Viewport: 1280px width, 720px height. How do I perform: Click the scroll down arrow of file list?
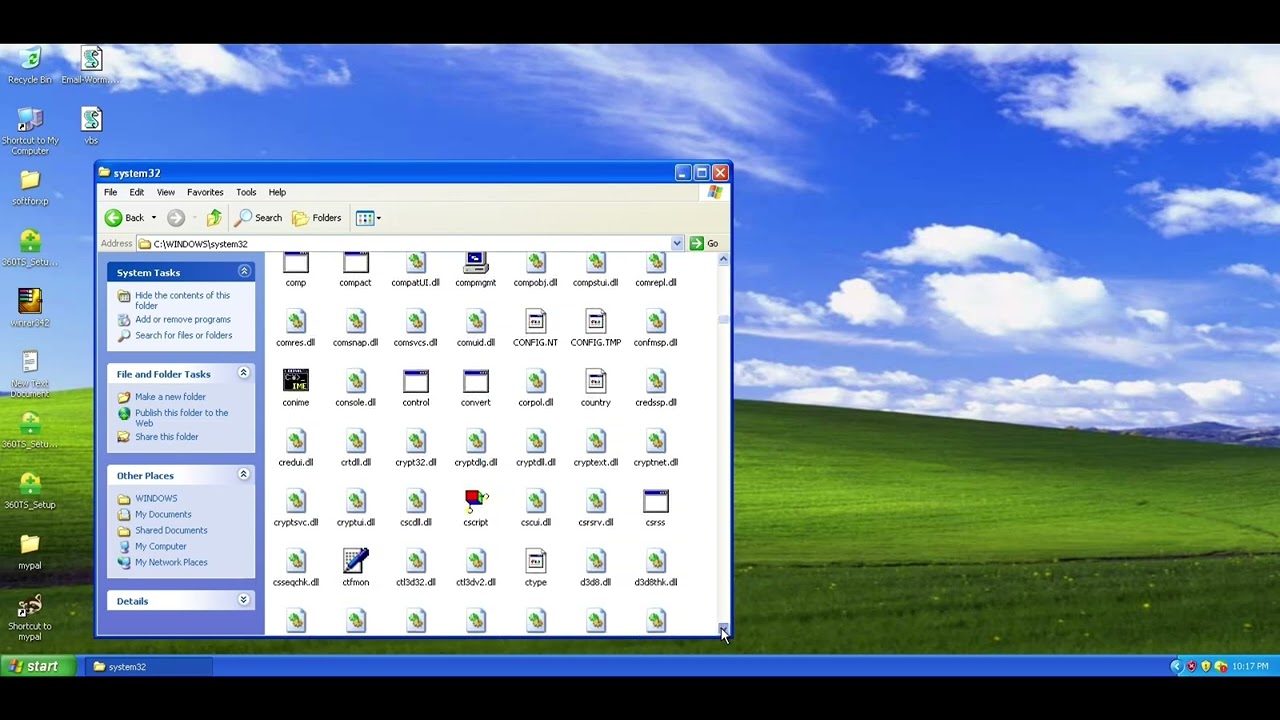tap(723, 629)
